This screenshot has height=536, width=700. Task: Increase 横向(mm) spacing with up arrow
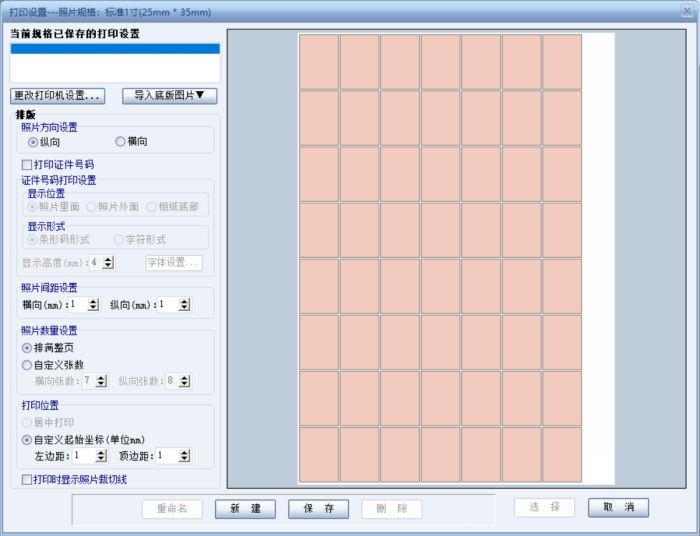(93, 302)
